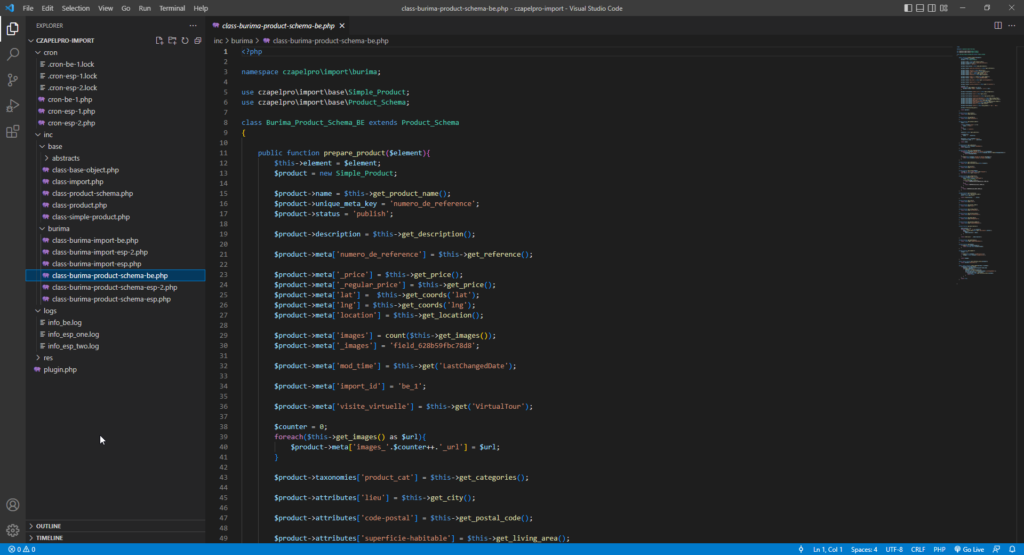
Task: Click the code minimap
Action: [983, 163]
